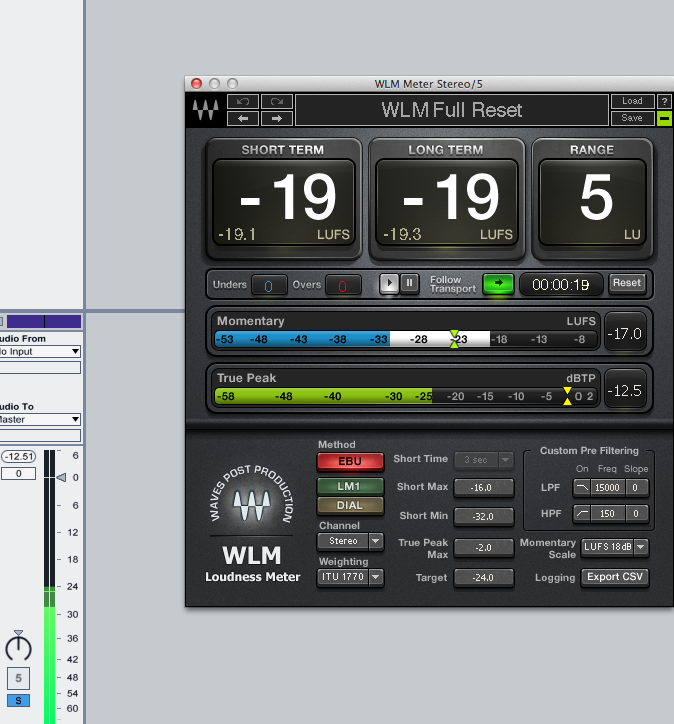Image resolution: width=674 pixels, height=724 pixels.
Task: Click the Momentary -17.0 readout
Action: click(625, 334)
